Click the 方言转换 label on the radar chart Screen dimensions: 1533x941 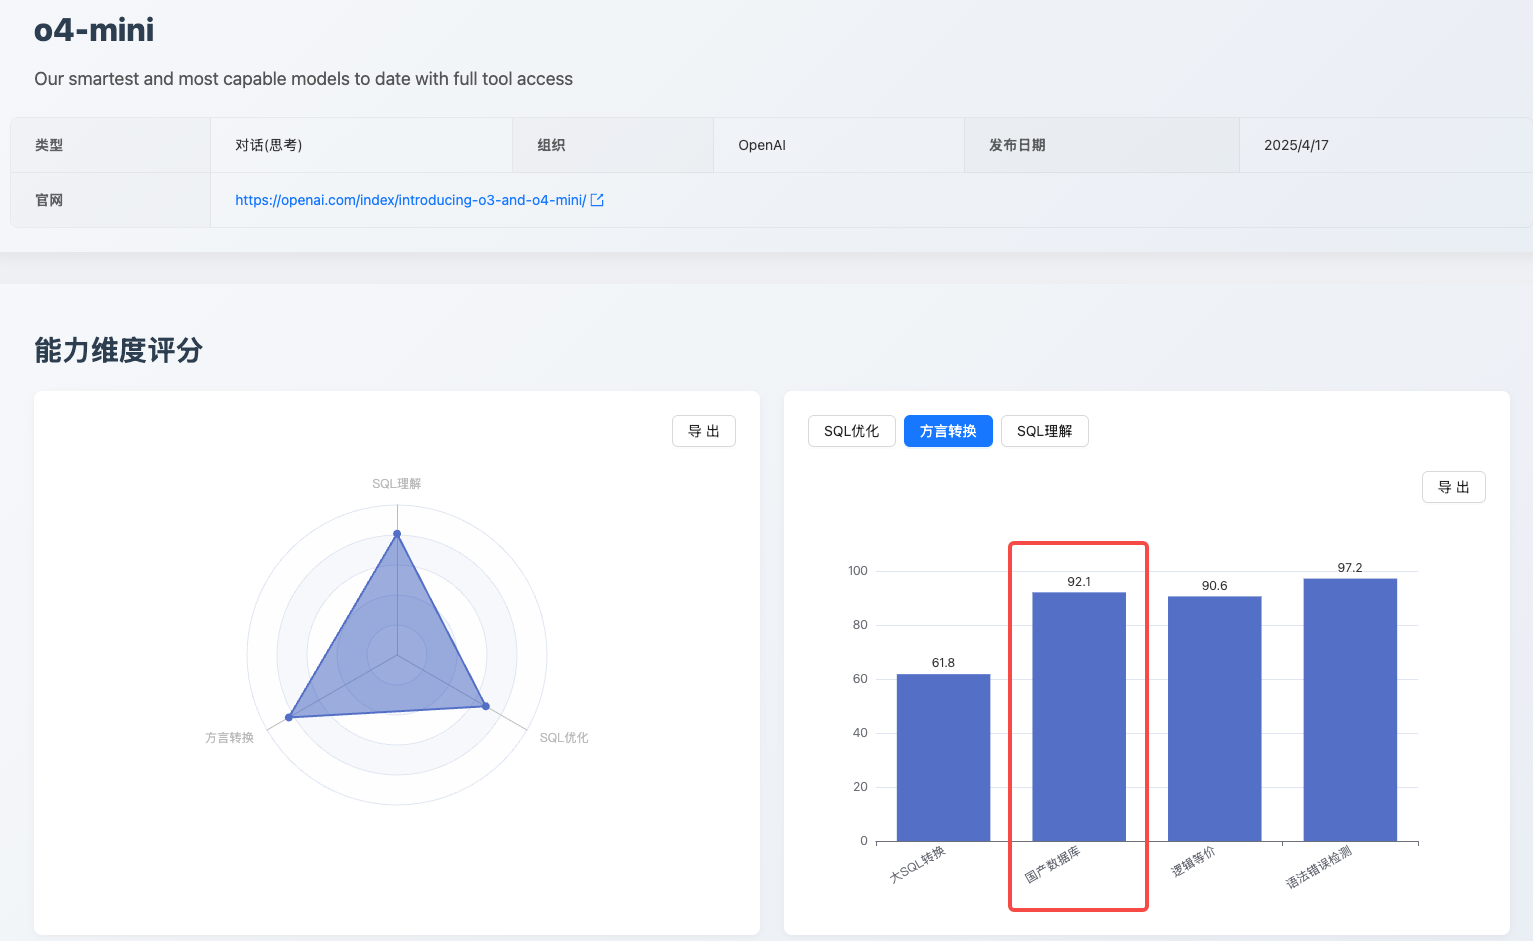point(229,738)
